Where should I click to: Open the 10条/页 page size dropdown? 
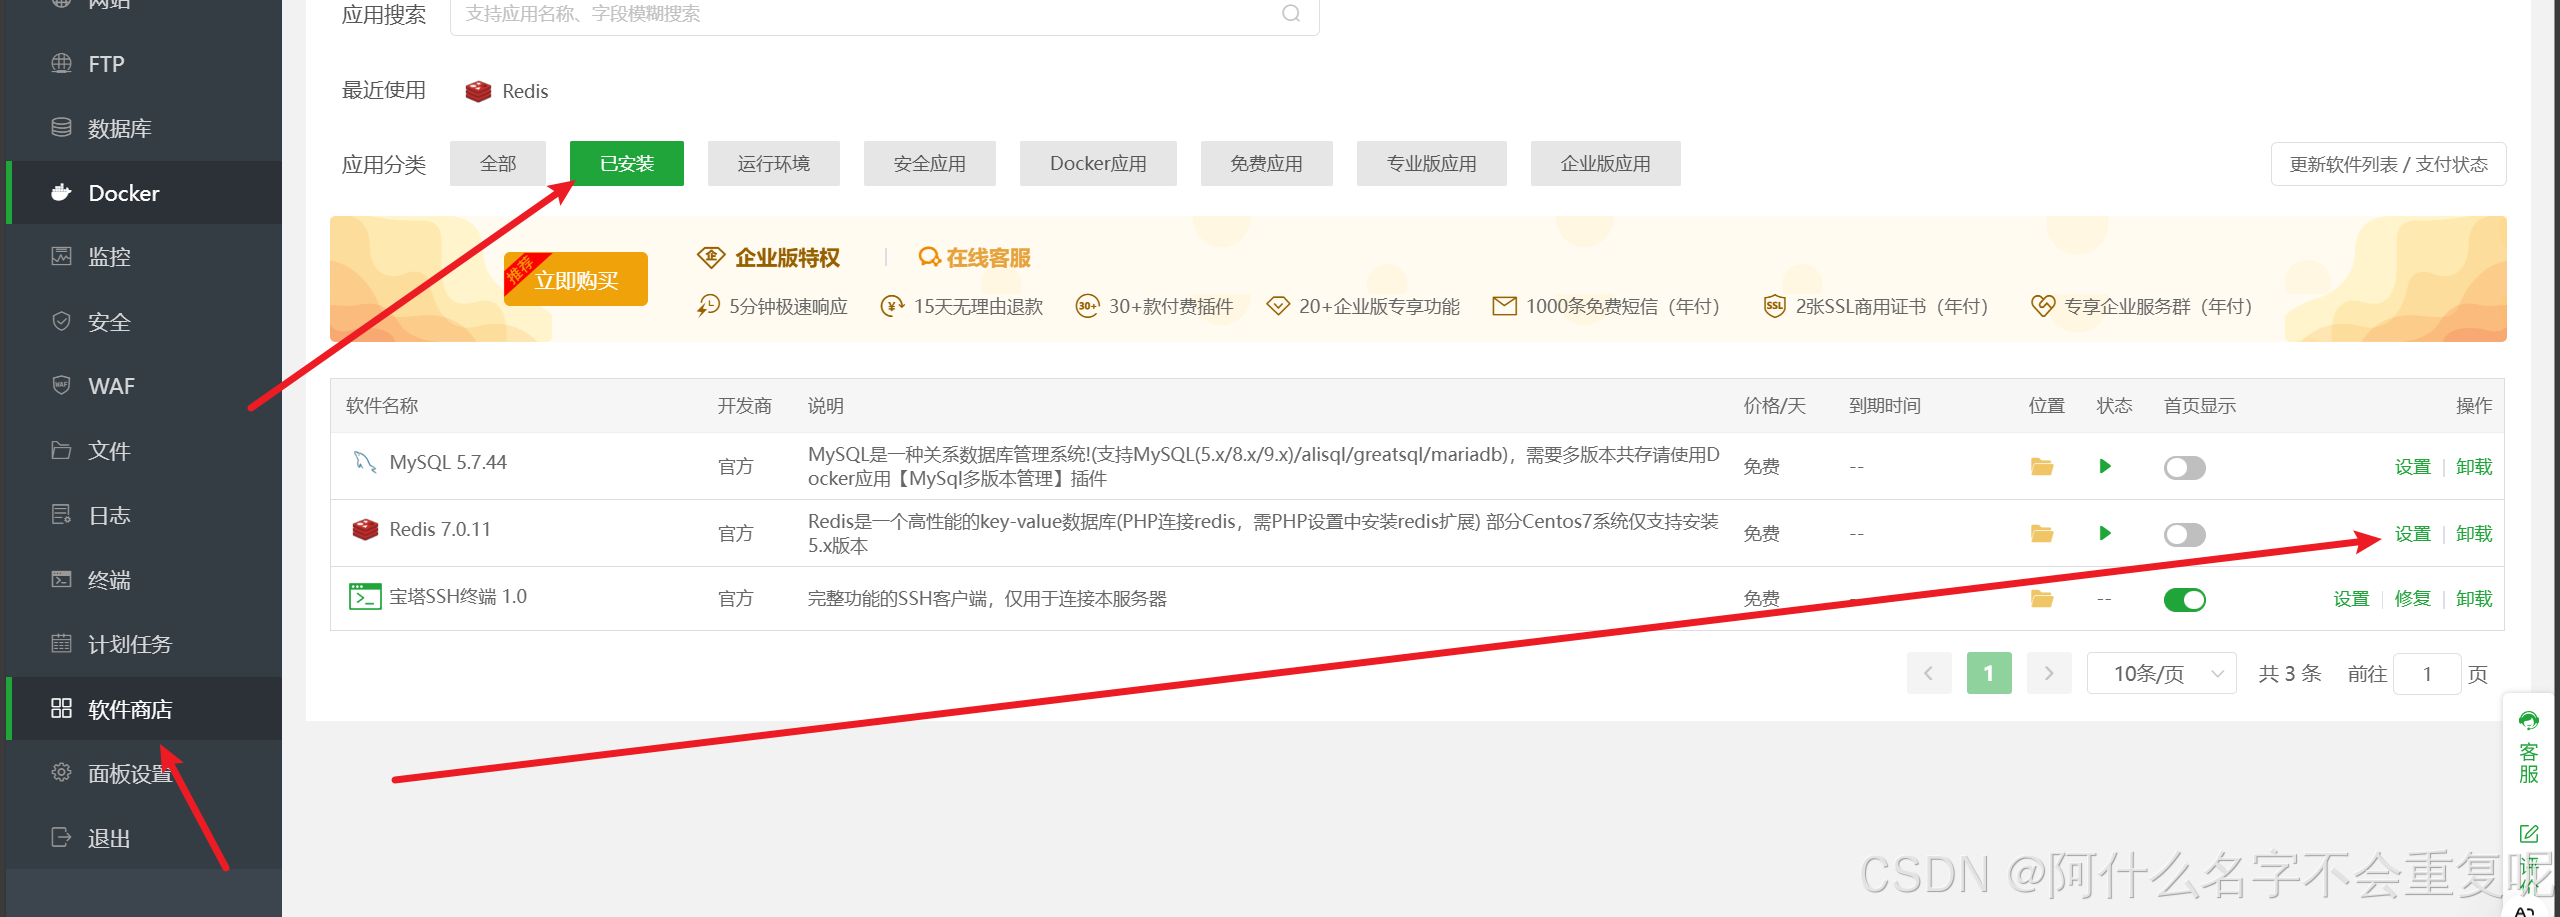pos(2162,673)
